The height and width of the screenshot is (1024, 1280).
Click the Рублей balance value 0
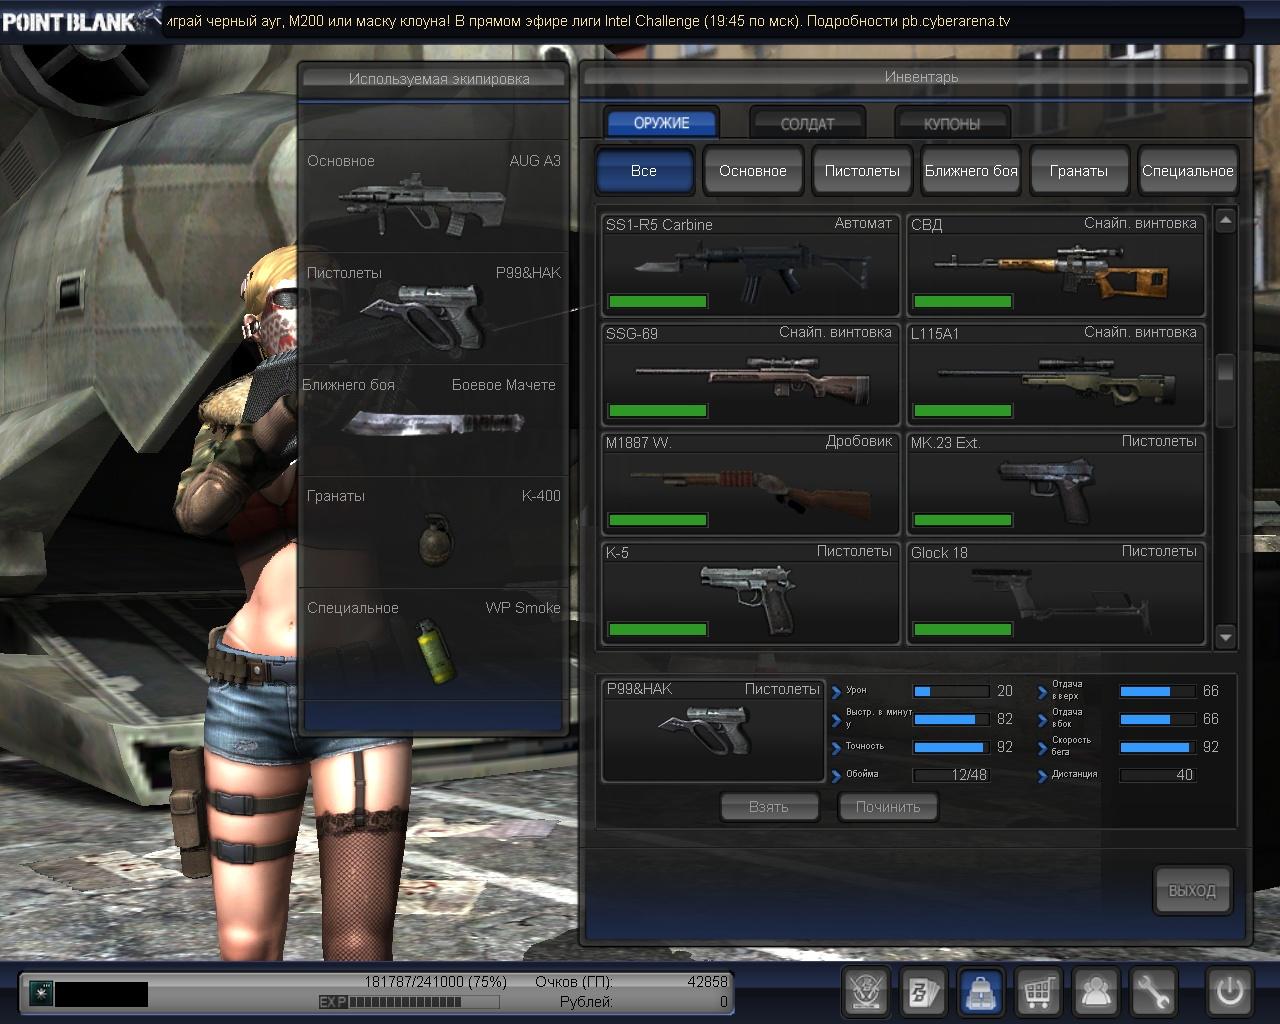tap(723, 1002)
